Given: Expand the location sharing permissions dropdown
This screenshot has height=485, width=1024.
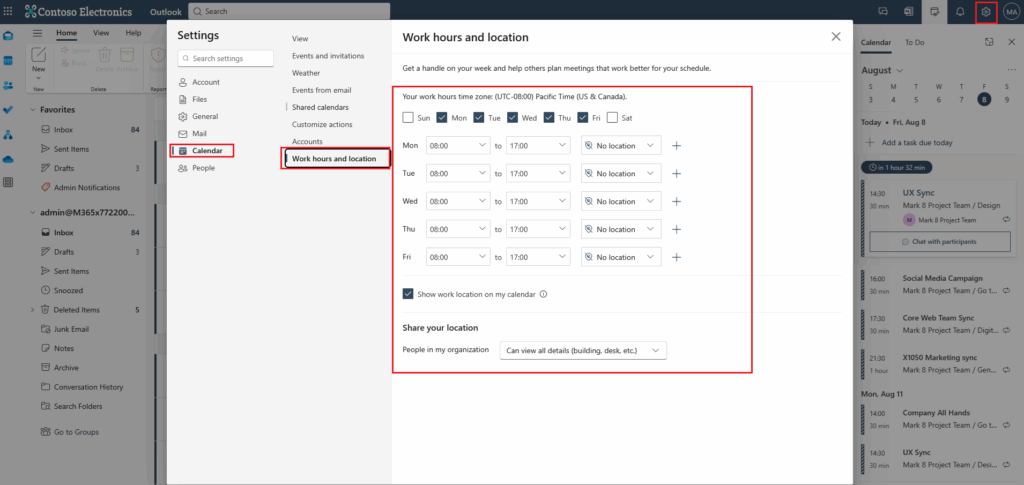Looking at the screenshot, I should 583,350.
